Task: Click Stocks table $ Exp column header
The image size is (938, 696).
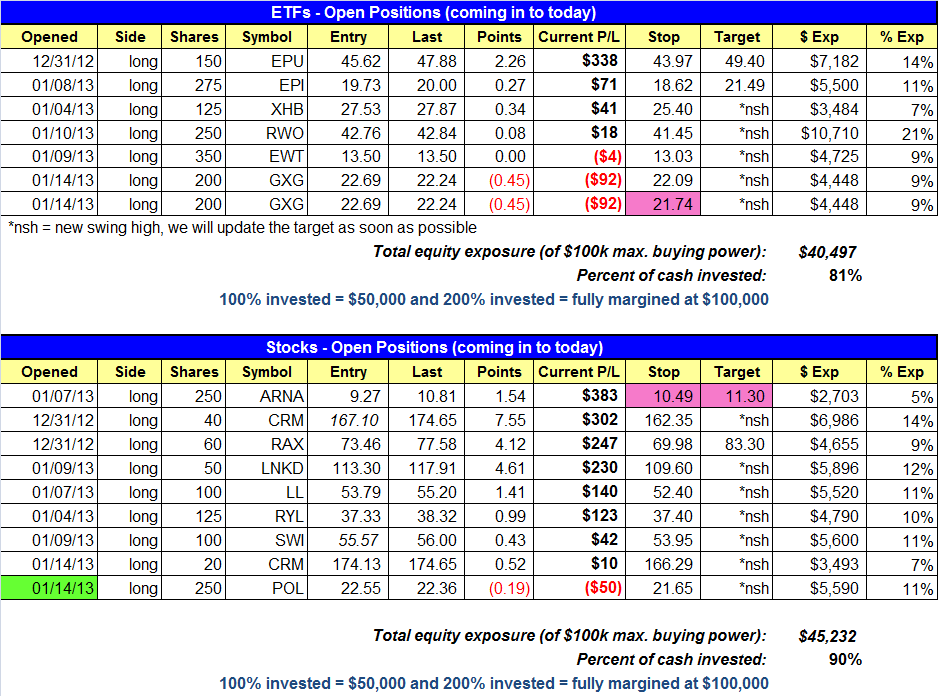Action: pyautogui.click(x=819, y=372)
